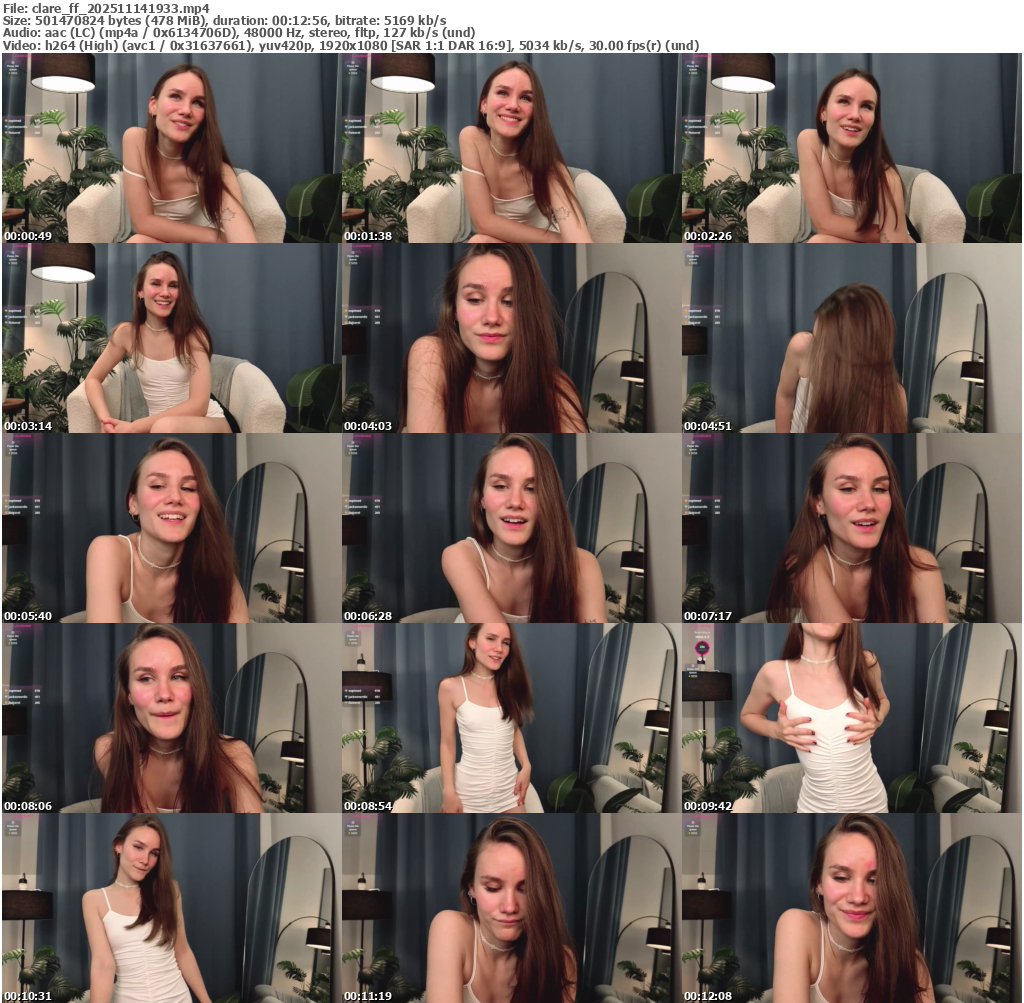Select the Audio codec info line
Image resolution: width=1024 pixels, height=1003 pixels.
pos(239,33)
